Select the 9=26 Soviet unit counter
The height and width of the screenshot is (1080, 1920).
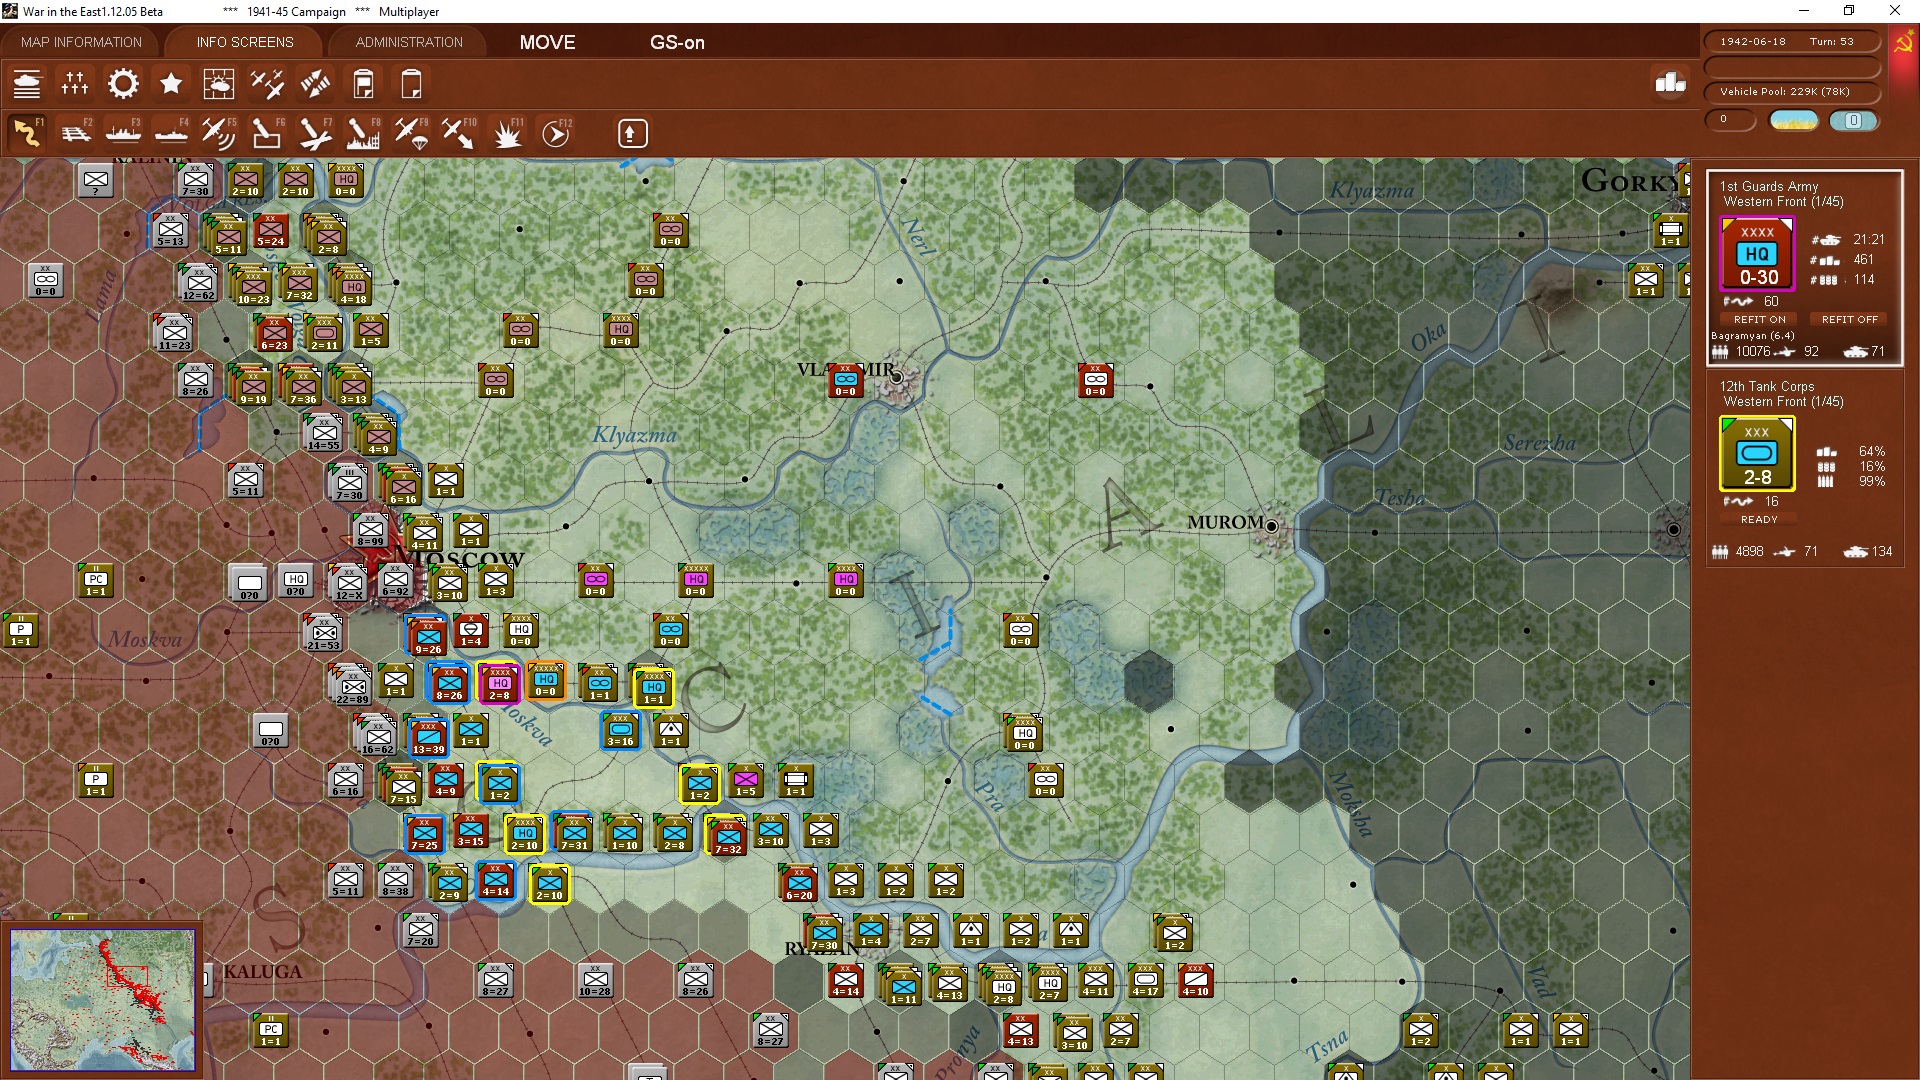coord(428,637)
